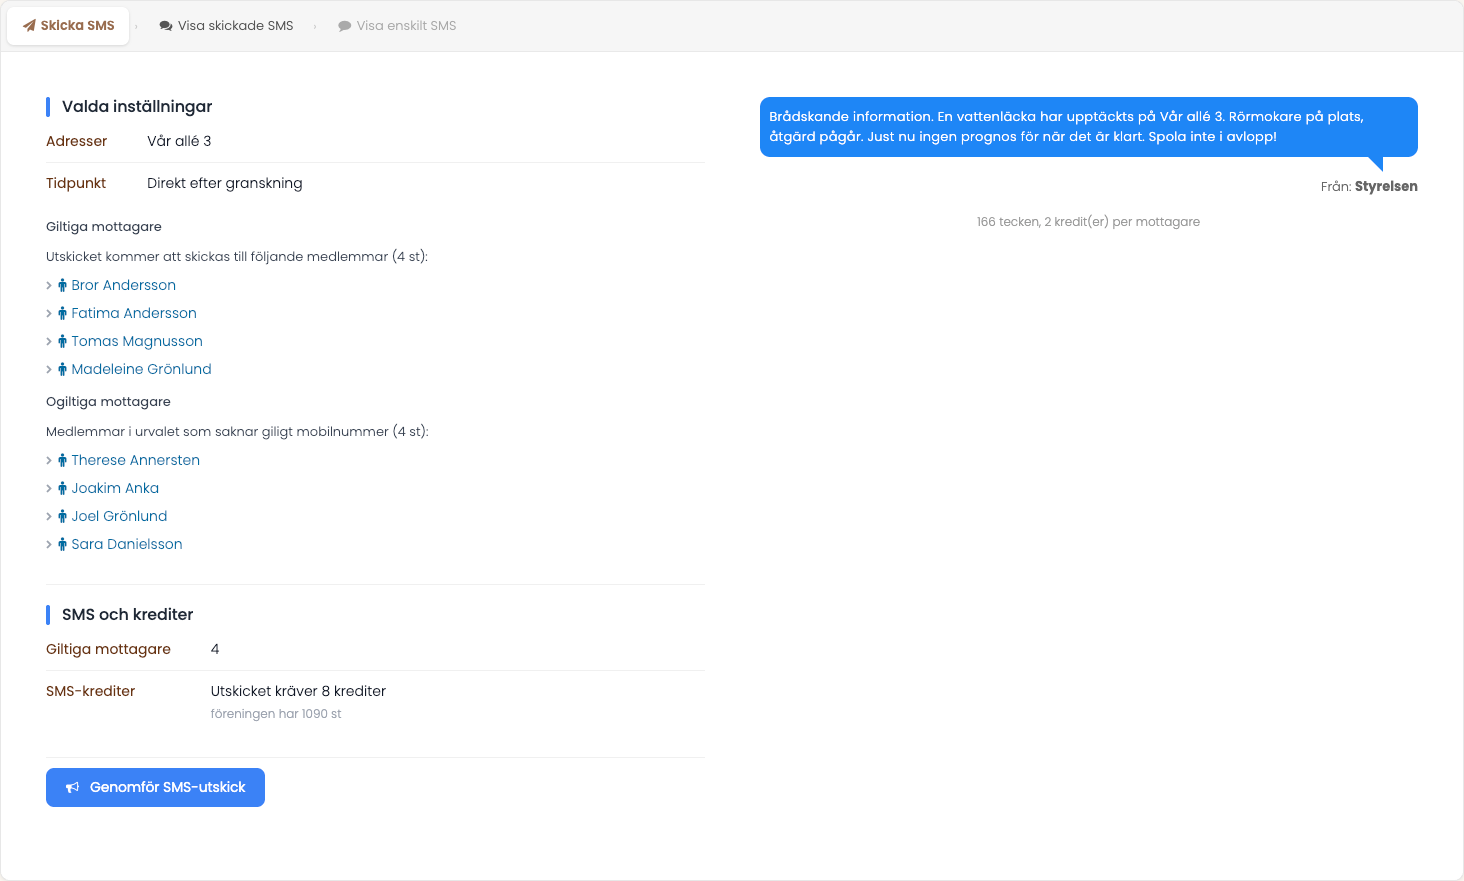Image resolution: width=1464 pixels, height=881 pixels.
Task: Expand the chevron before Madeleine Grönlund
Action: (x=49, y=369)
